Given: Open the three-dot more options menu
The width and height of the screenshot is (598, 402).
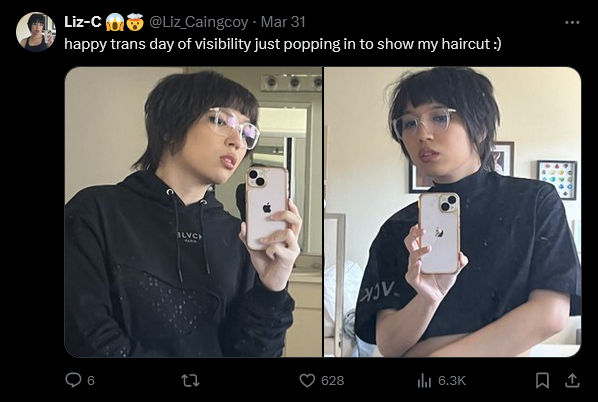Looking at the screenshot, I should click(x=572, y=23).
